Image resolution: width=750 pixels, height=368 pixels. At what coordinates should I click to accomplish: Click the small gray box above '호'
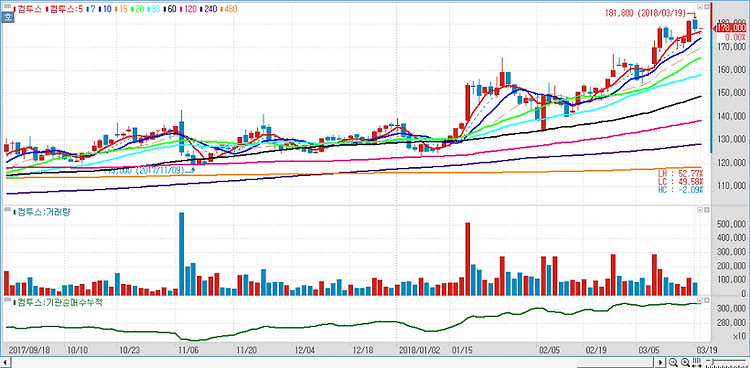point(7,6)
